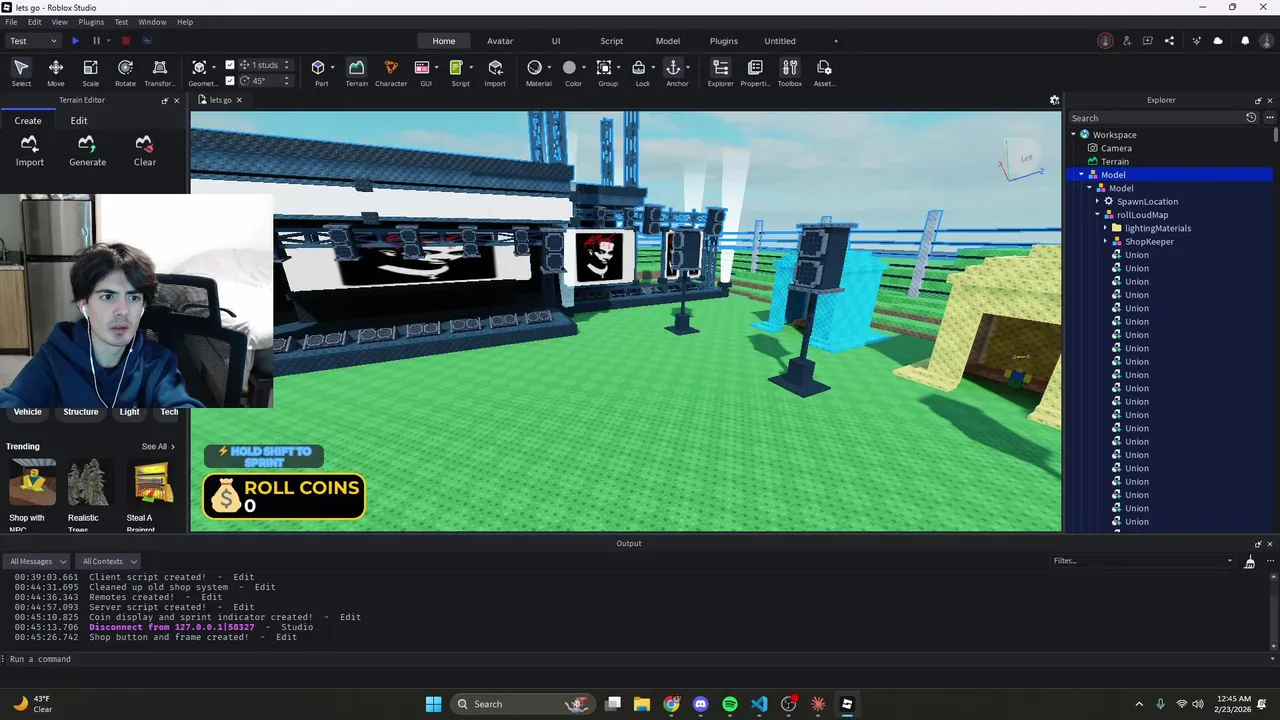Open the notifications bell
Viewport: 1280px width, 720px height.
(1245, 41)
